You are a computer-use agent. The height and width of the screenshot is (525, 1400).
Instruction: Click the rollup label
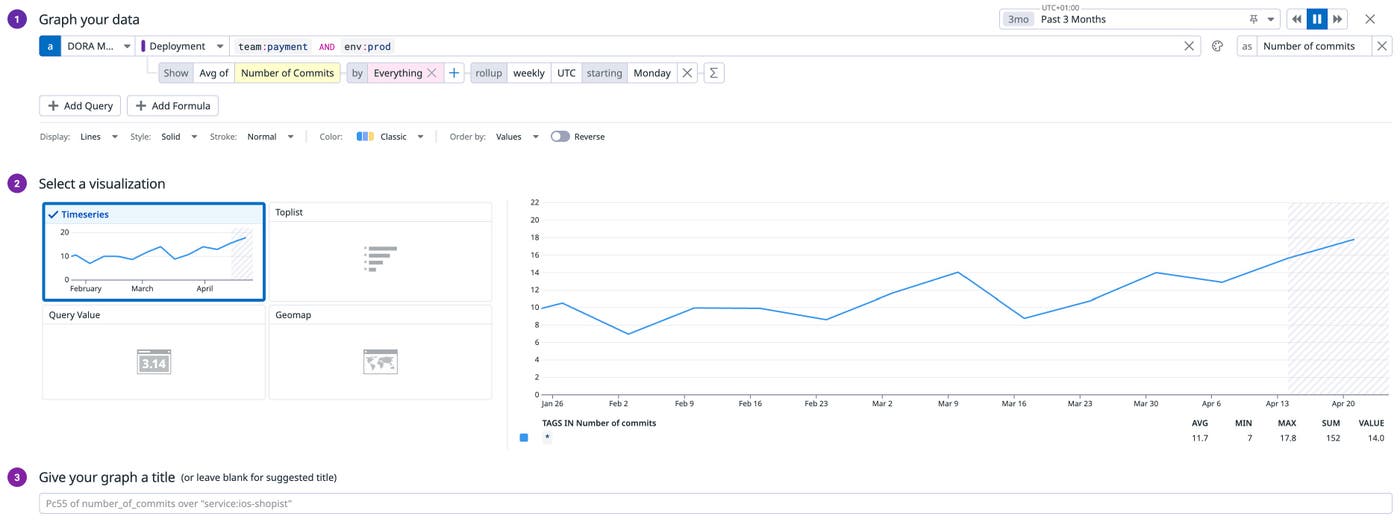click(x=489, y=73)
